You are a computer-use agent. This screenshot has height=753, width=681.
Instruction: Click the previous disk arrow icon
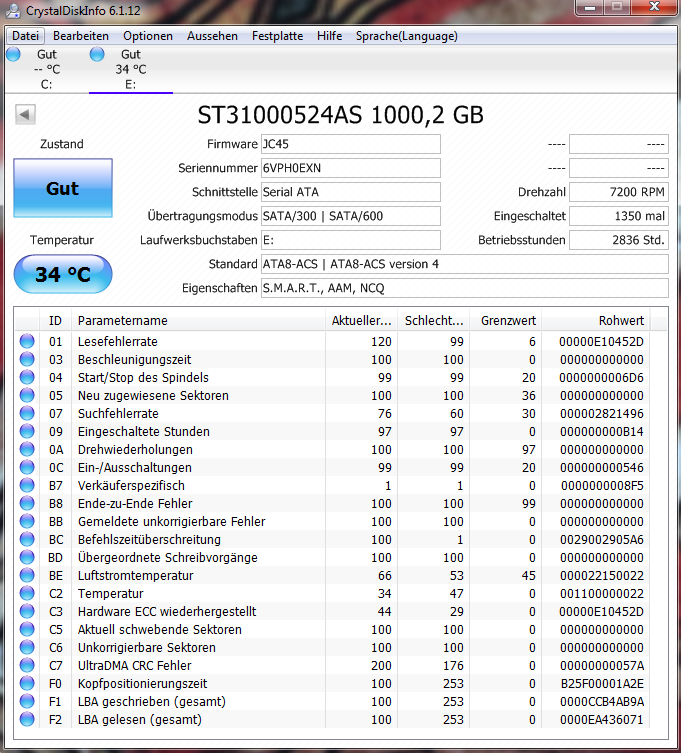pos(25,115)
